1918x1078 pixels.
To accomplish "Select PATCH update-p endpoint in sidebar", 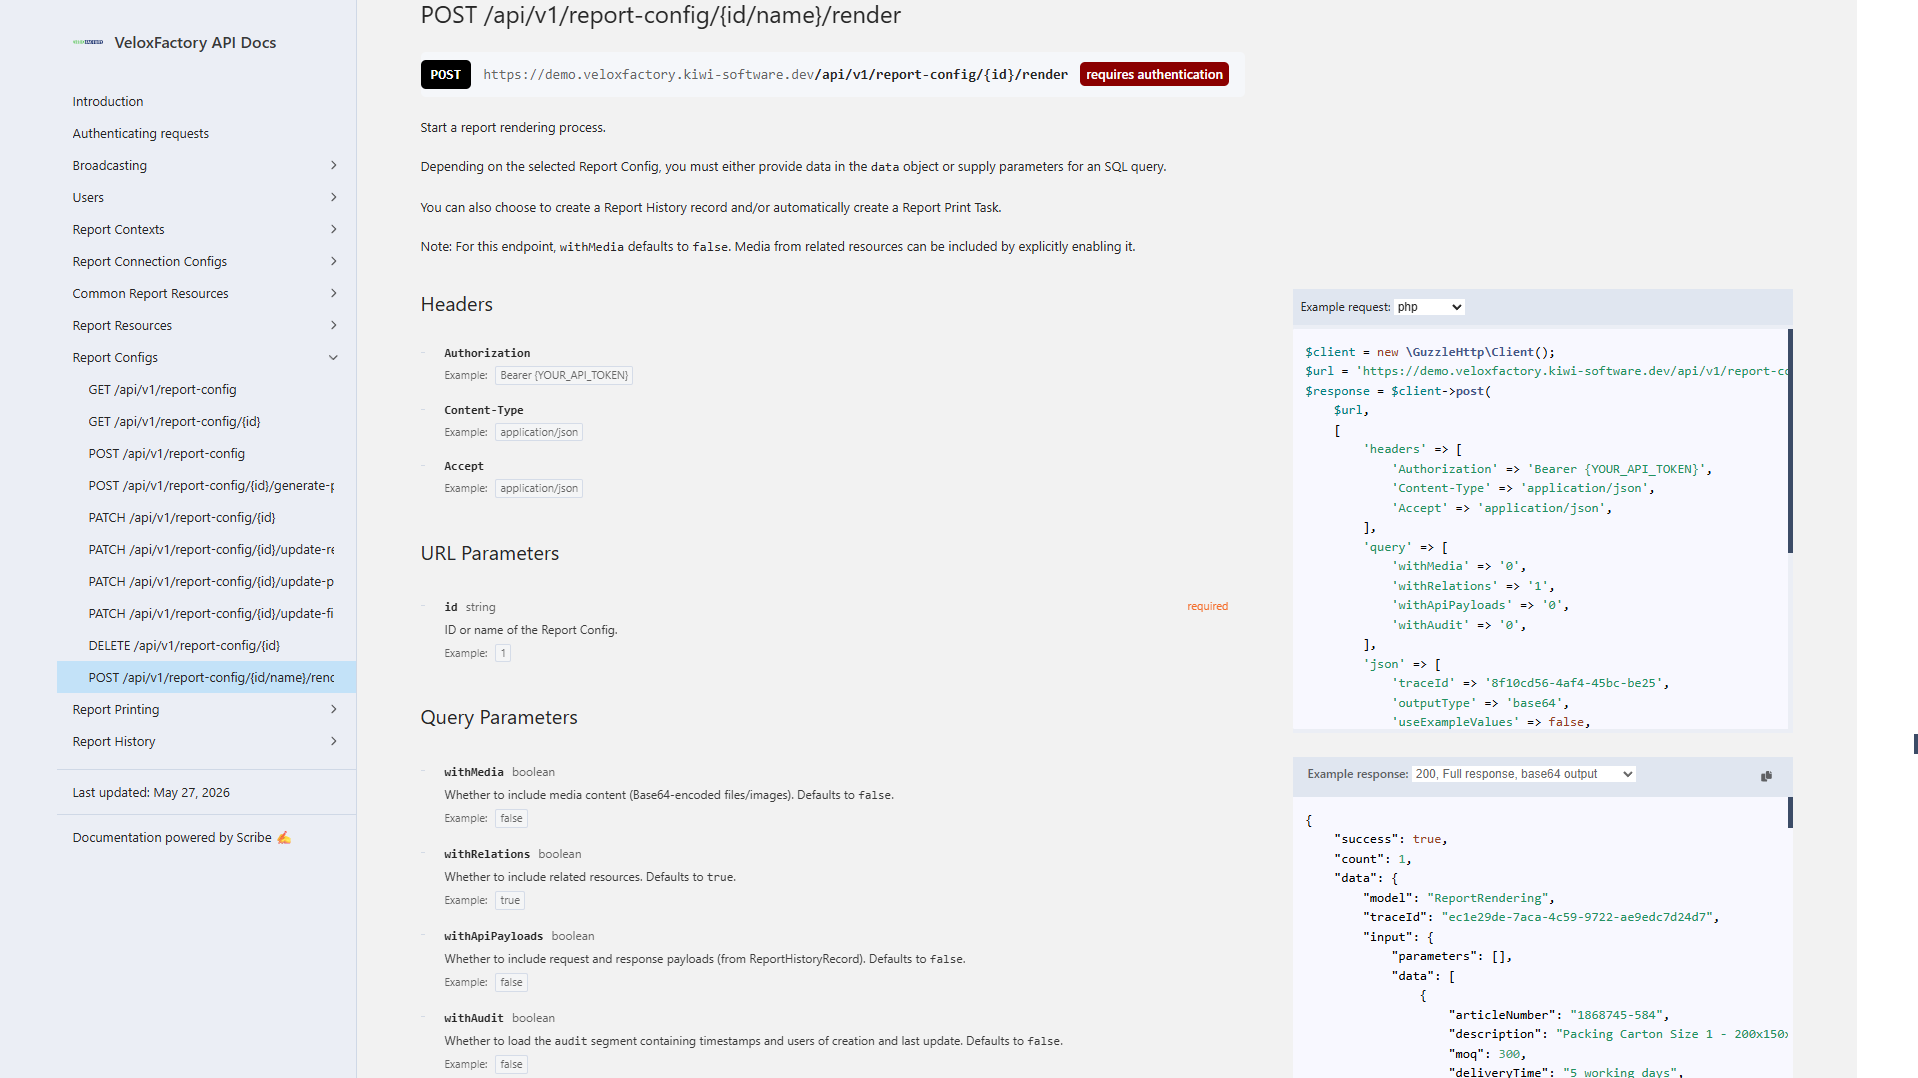I will tap(211, 581).
